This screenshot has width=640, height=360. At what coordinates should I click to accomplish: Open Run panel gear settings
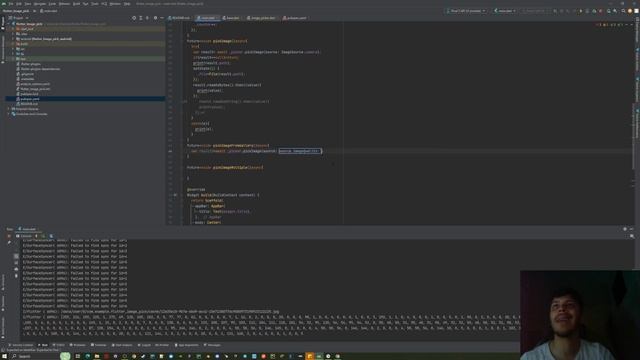(625, 229)
